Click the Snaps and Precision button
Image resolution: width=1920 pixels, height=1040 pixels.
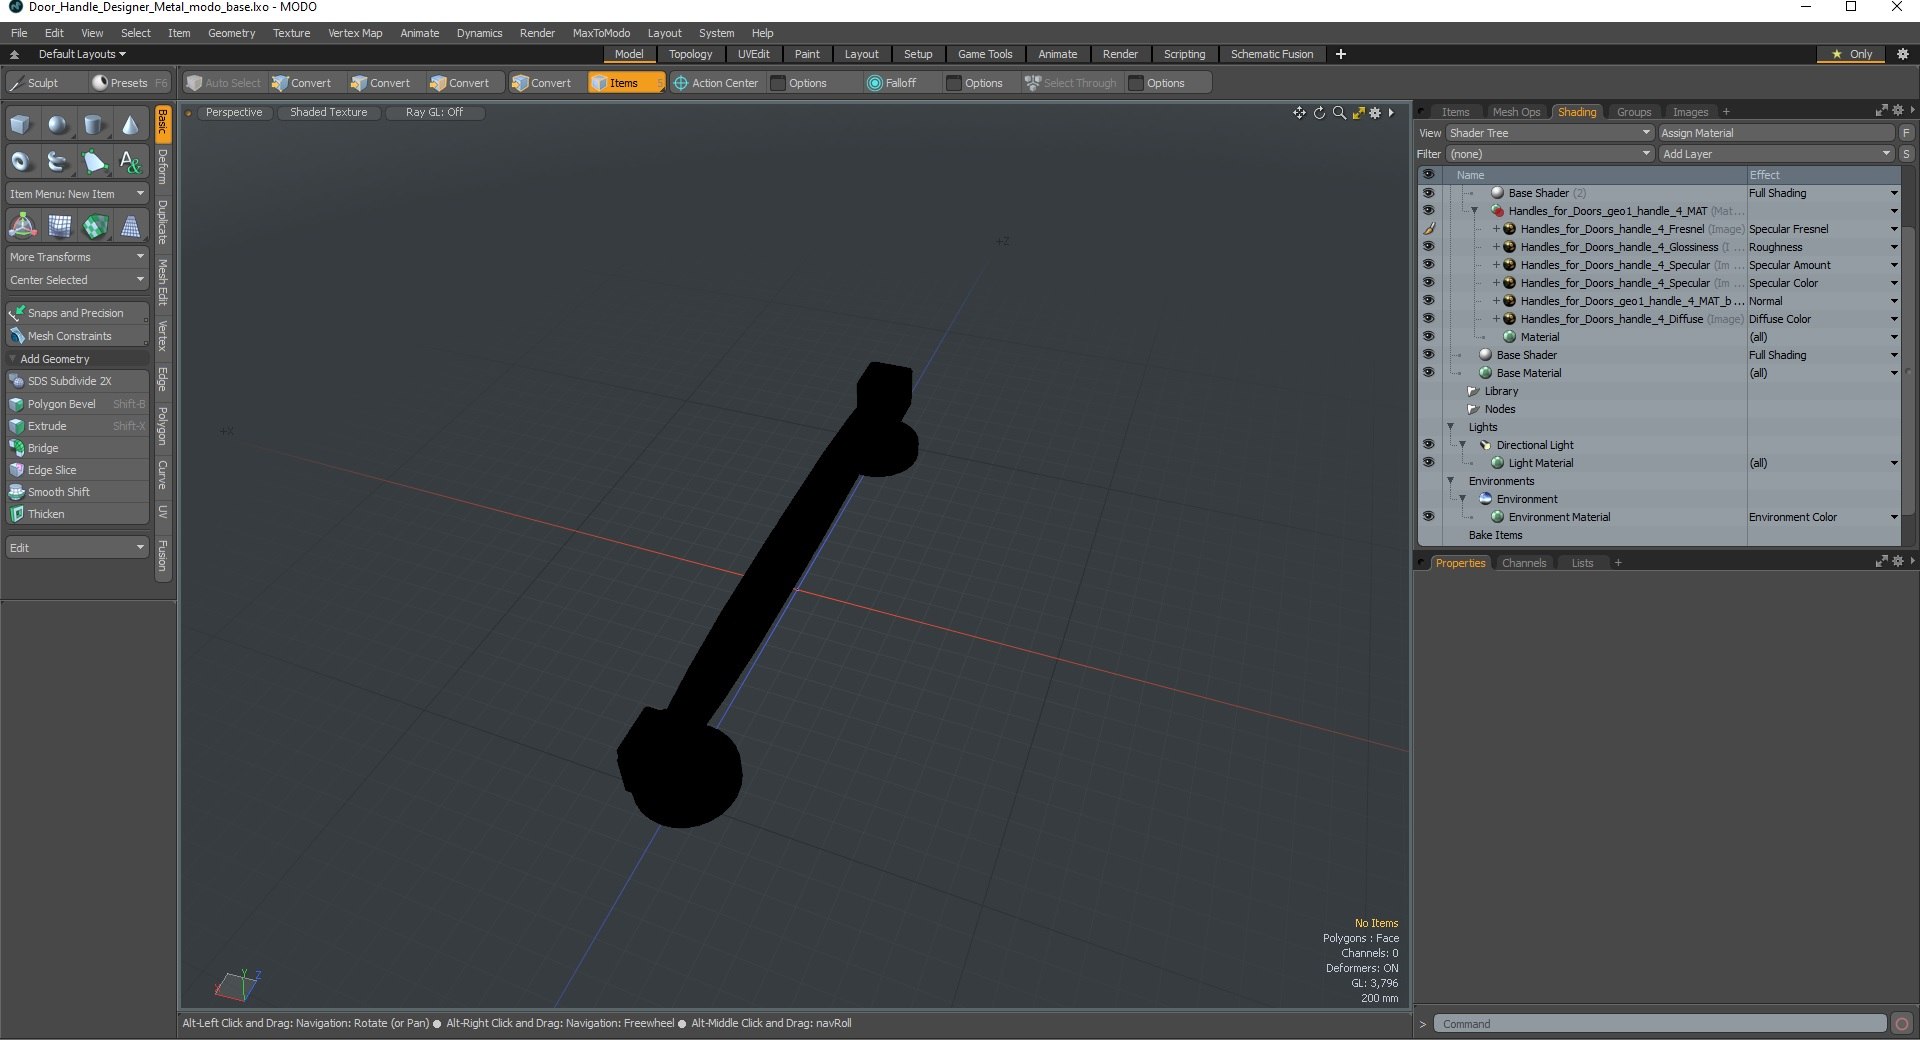tap(77, 313)
